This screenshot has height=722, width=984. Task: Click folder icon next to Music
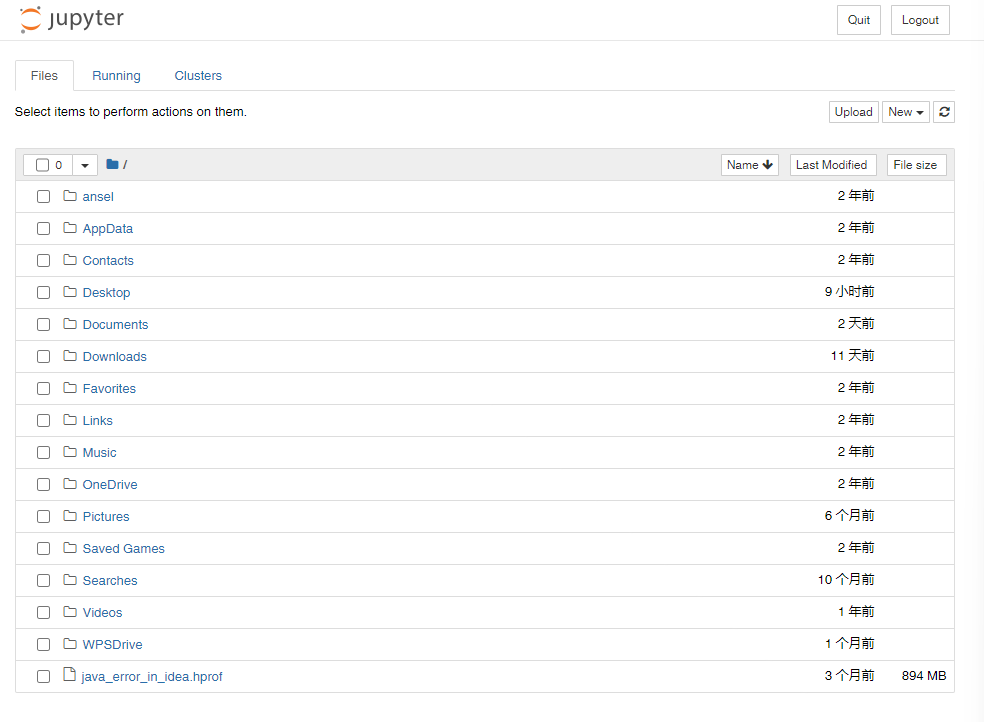[x=70, y=452]
